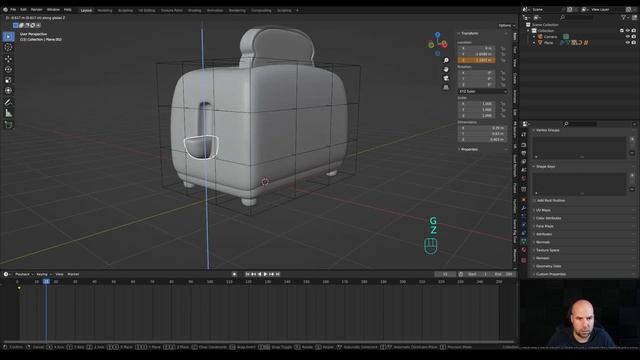Toggle the camera view gizmo icon
Screen dimensions: 640x360
[x=446, y=78]
